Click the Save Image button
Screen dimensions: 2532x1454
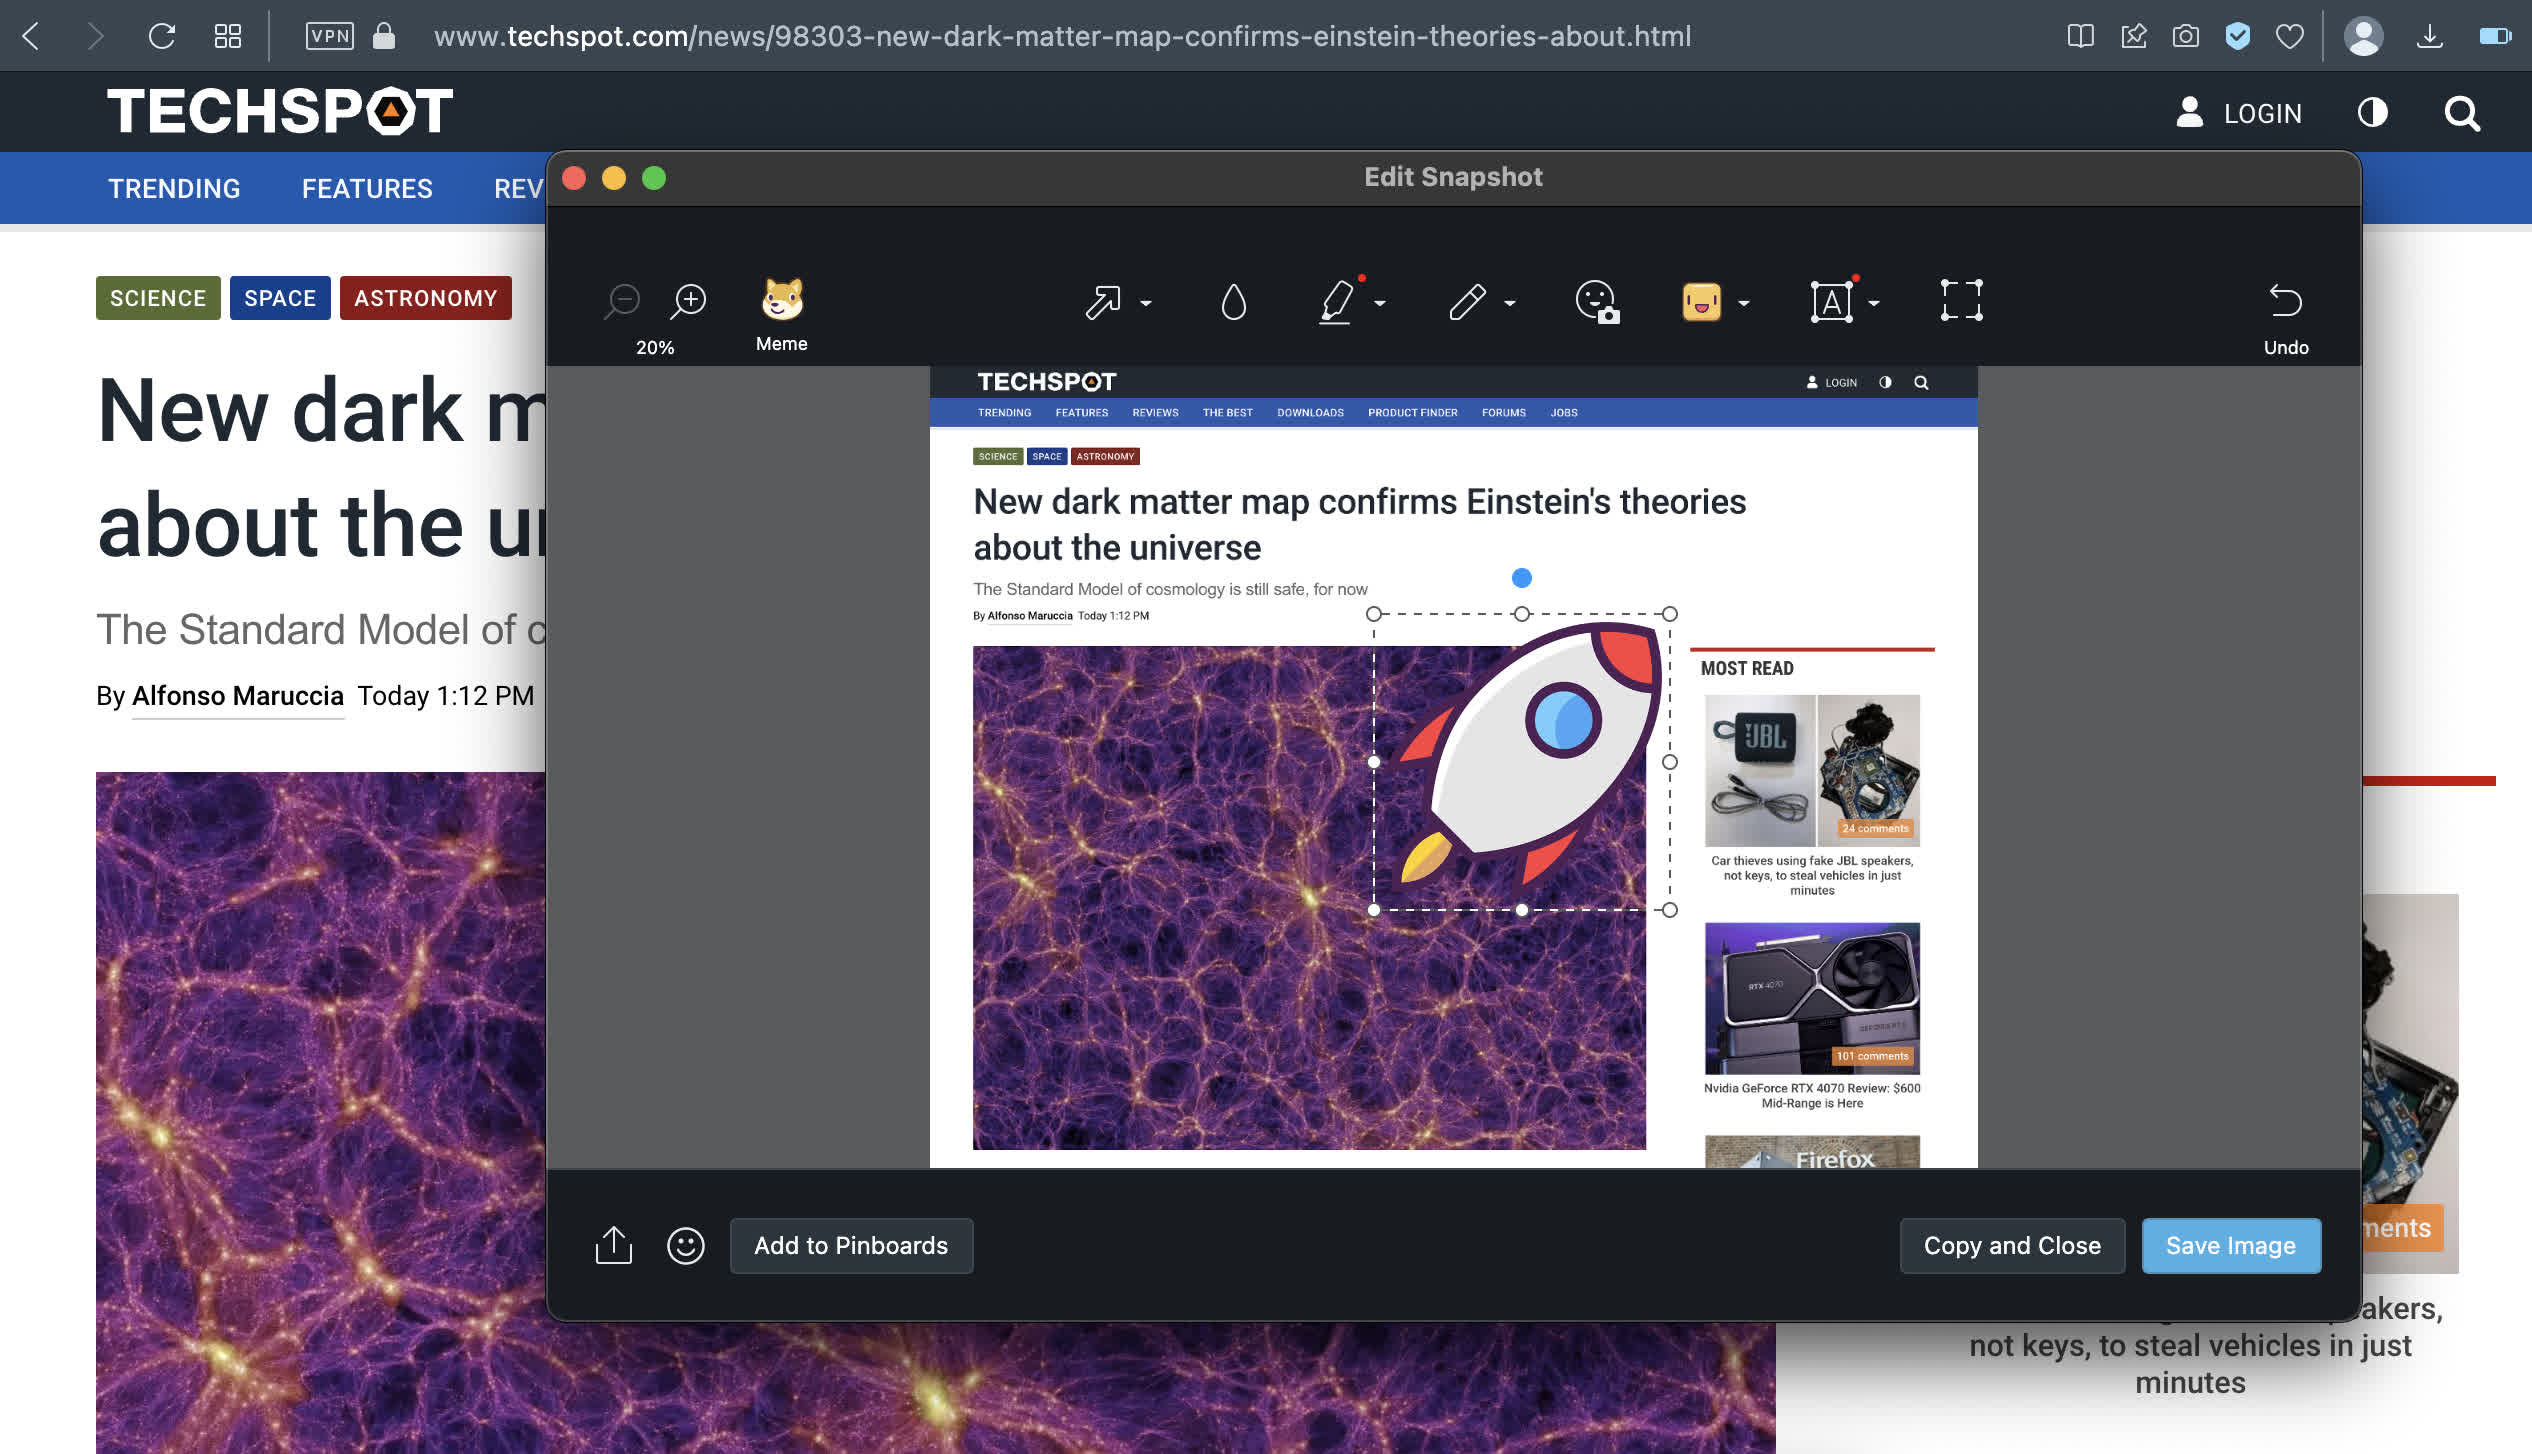pos(2230,1245)
